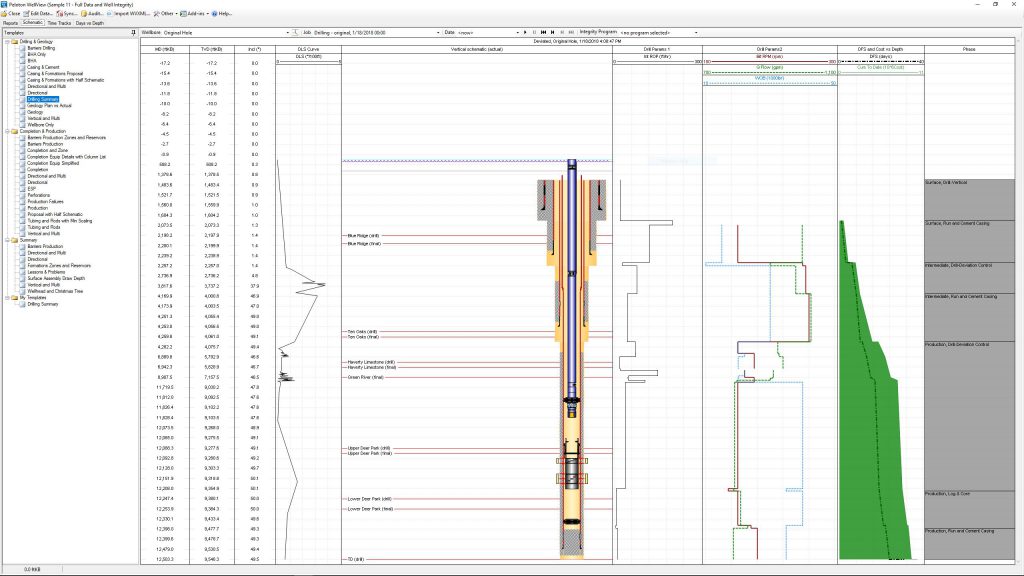Switch to the Time Tracks tab
Image resolution: width=1024 pixels, height=576 pixels.
[x=58, y=22]
